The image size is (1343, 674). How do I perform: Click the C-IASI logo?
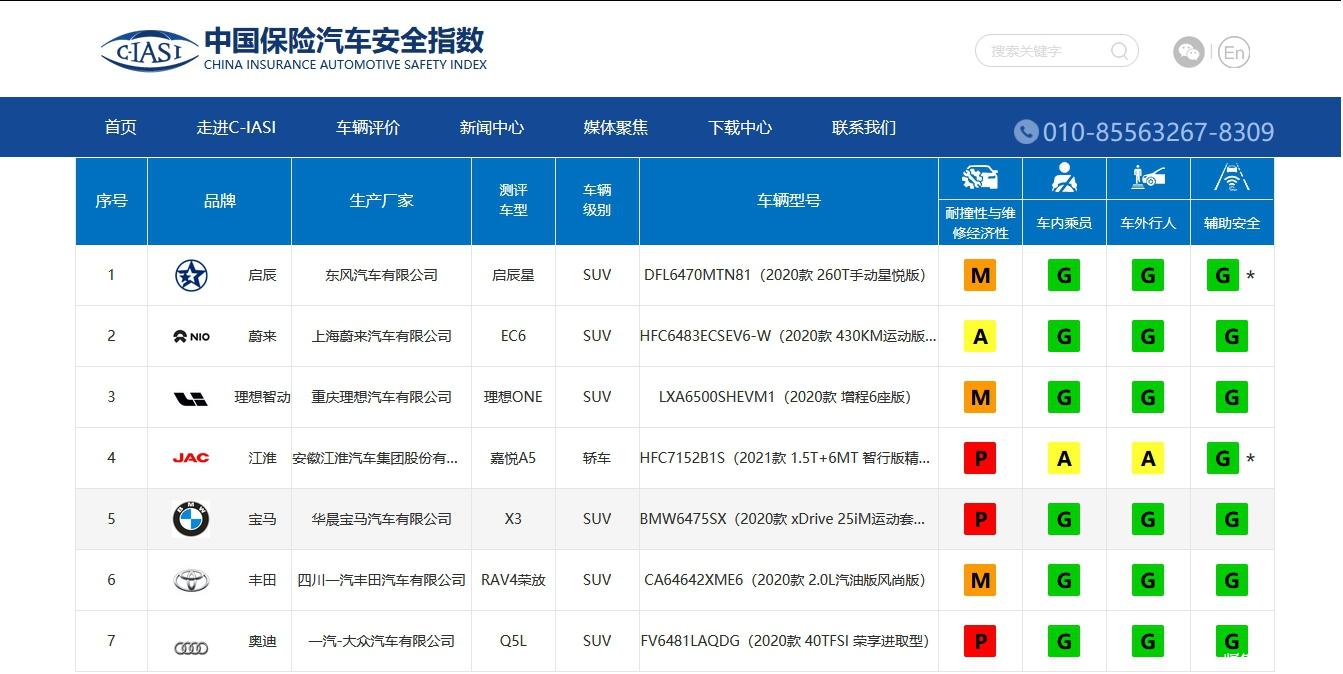point(150,50)
